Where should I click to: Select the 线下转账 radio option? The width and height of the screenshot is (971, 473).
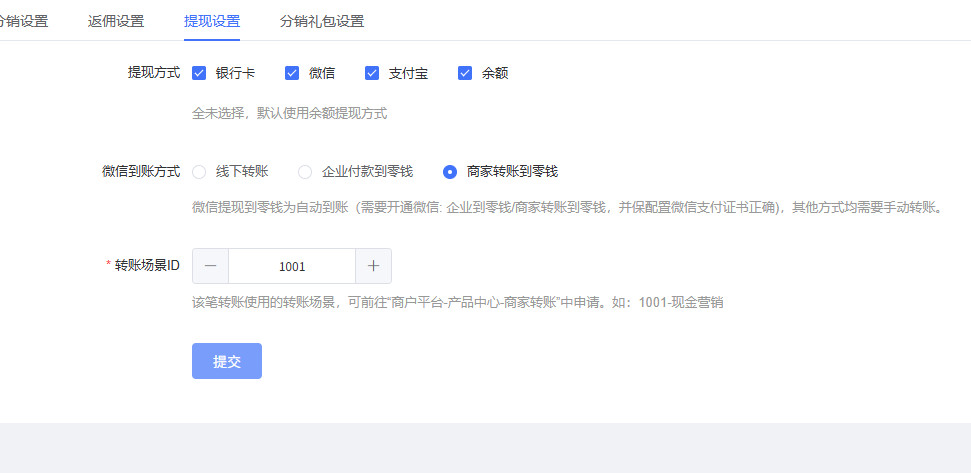click(199, 172)
